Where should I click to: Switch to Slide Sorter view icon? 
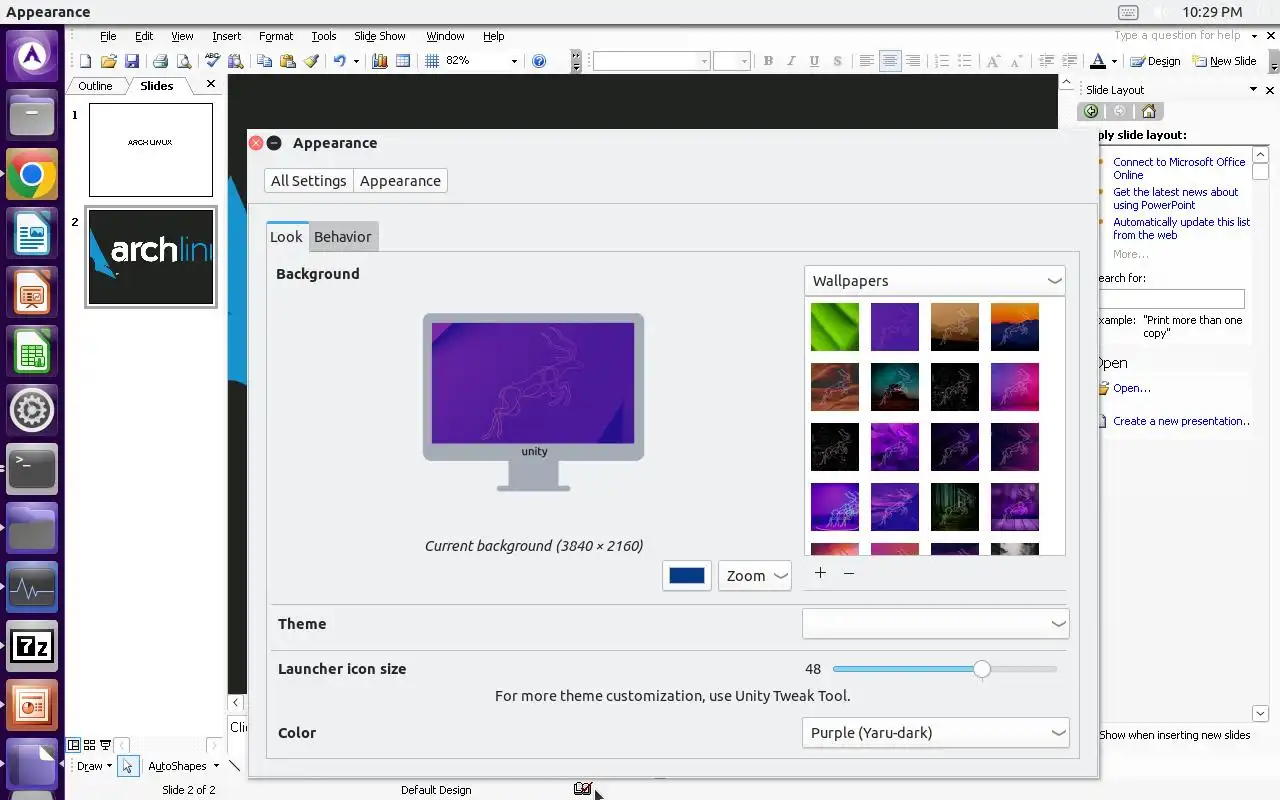pyautogui.click(x=89, y=745)
